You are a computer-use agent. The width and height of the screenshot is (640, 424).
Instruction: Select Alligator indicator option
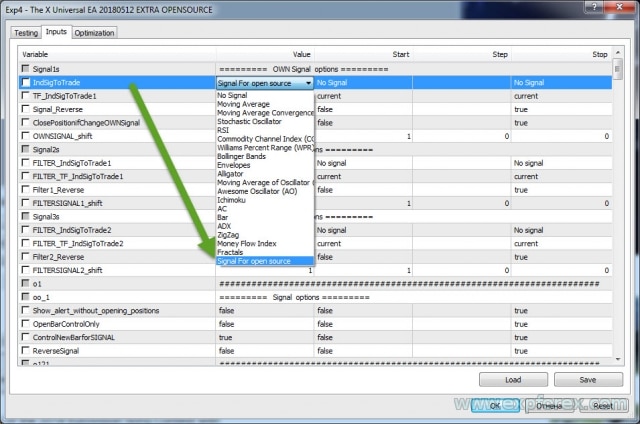coord(265,174)
